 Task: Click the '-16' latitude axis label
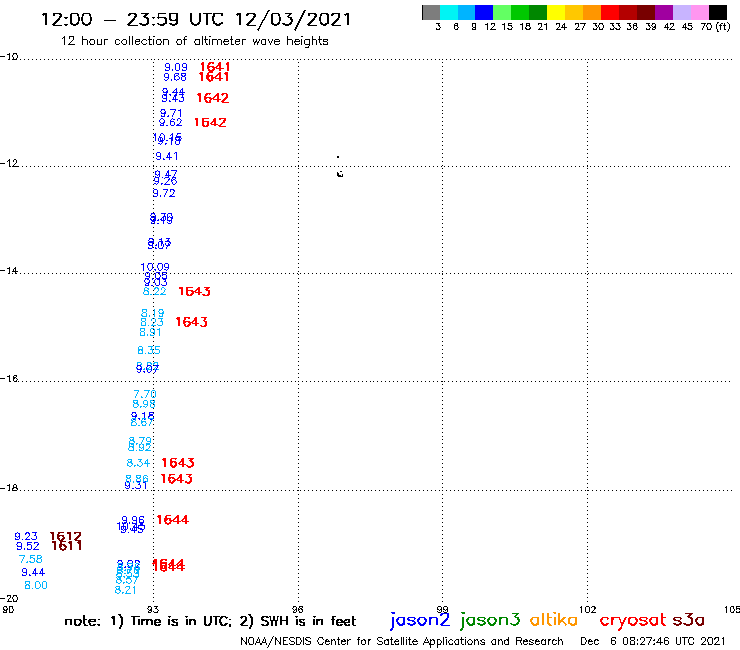(9, 379)
